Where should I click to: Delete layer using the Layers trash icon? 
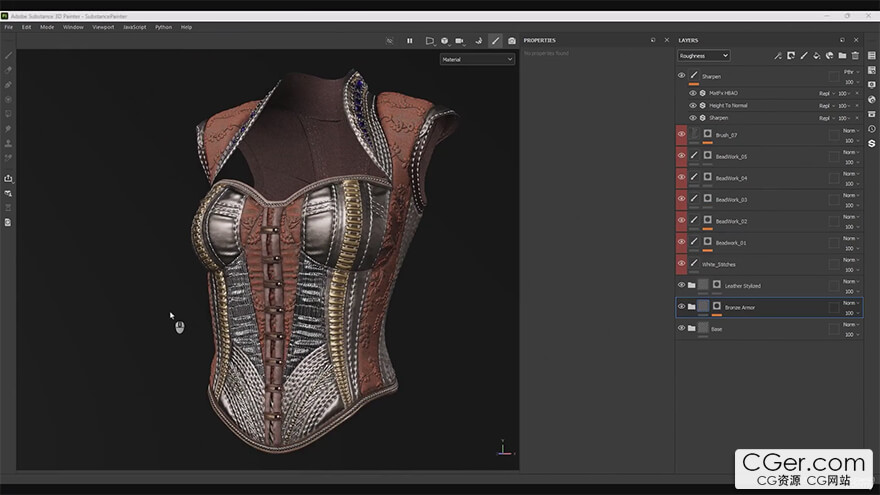(x=855, y=56)
